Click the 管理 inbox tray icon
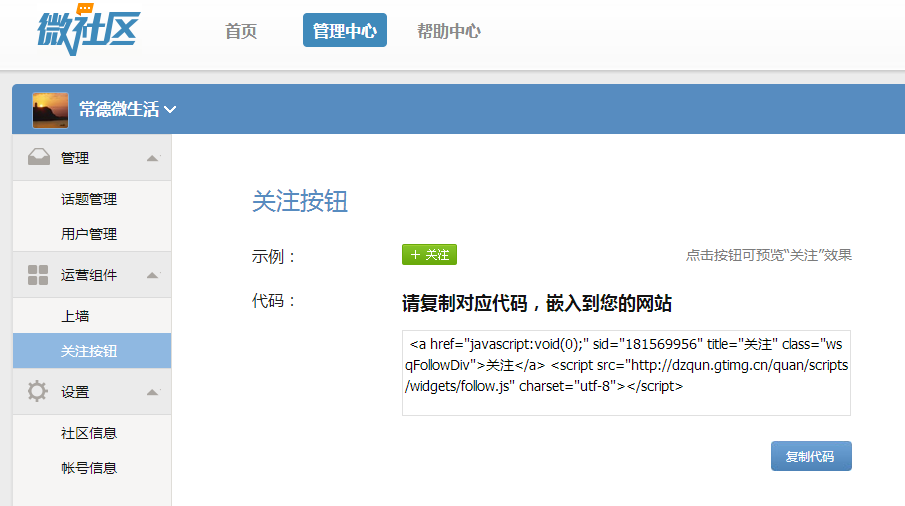905x506 pixels. click(39, 157)
